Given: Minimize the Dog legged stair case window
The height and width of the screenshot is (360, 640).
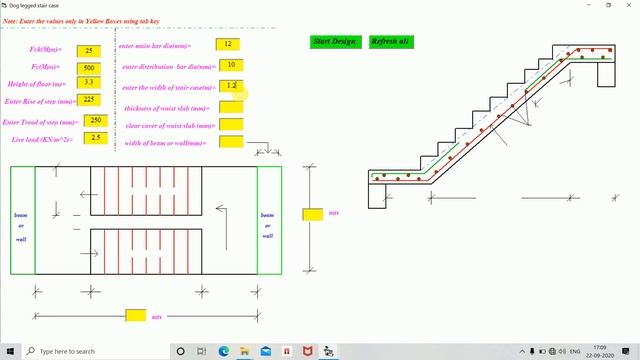Looking at the screenshot, I should [589, 5].
